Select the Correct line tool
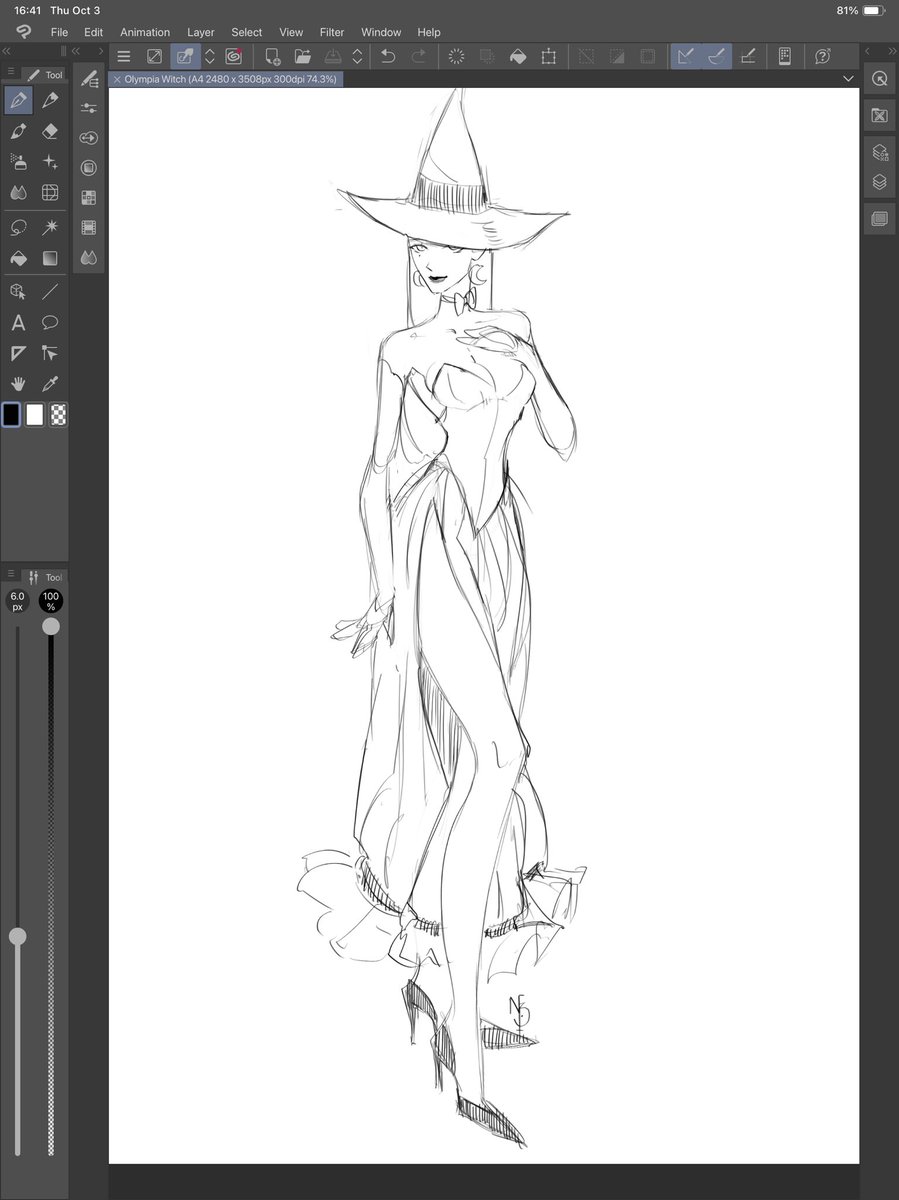The image size is (899, 1200). (50, 353)
